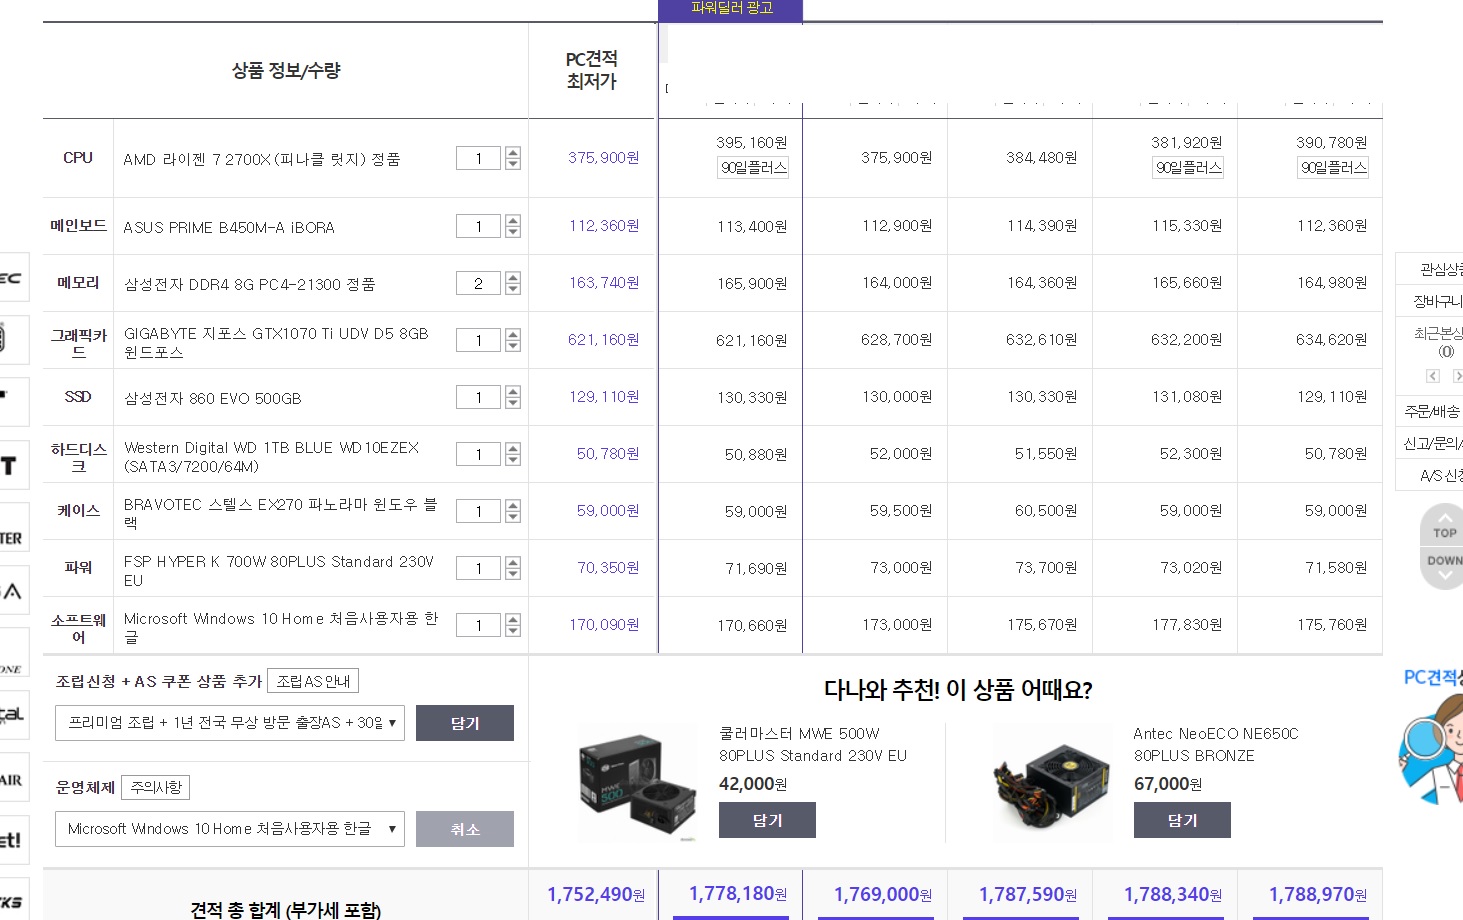Open 장바구니 in the right sidebar
The width and height of the screenshot is (1463, 920).
pos(1438,301)
